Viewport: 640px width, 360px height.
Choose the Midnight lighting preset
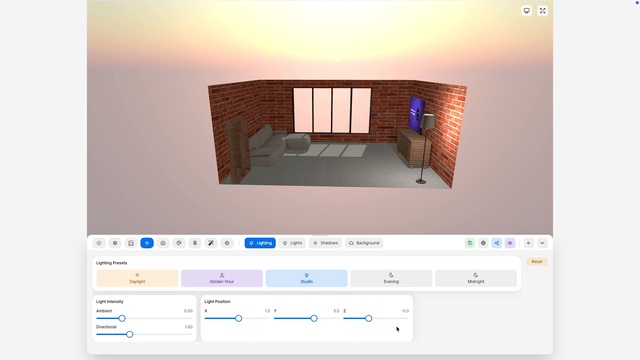(x=476, y=278)
